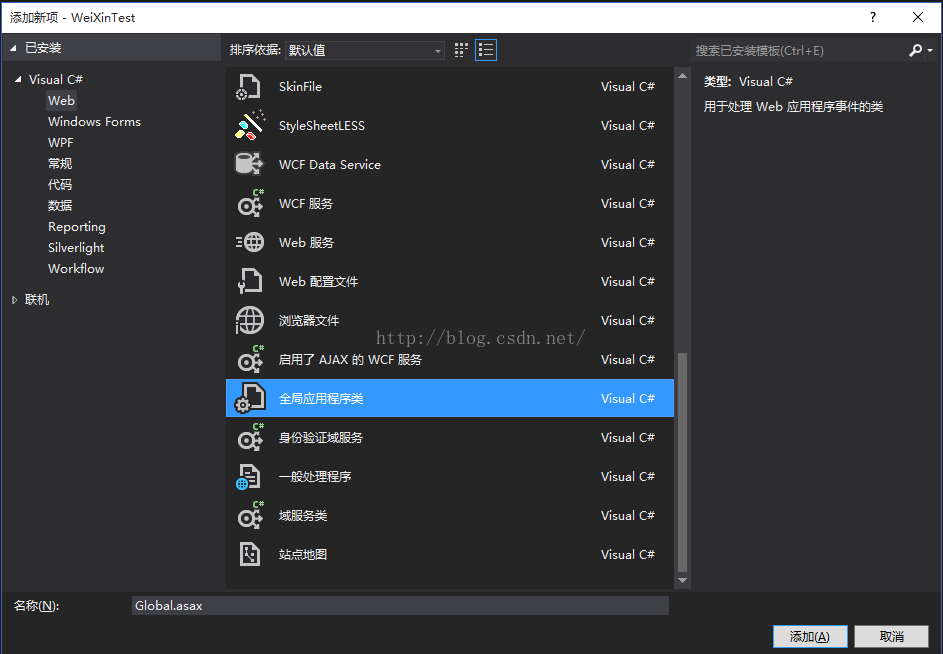Click the search magnifier icon
The image size is (943, 654).
pos(915,51)
